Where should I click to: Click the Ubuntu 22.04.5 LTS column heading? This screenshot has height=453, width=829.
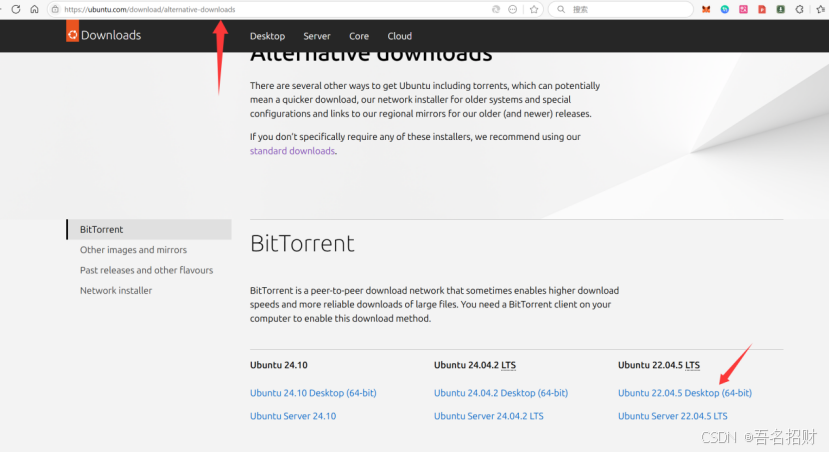pyautogui.click(x=659, y=365)
